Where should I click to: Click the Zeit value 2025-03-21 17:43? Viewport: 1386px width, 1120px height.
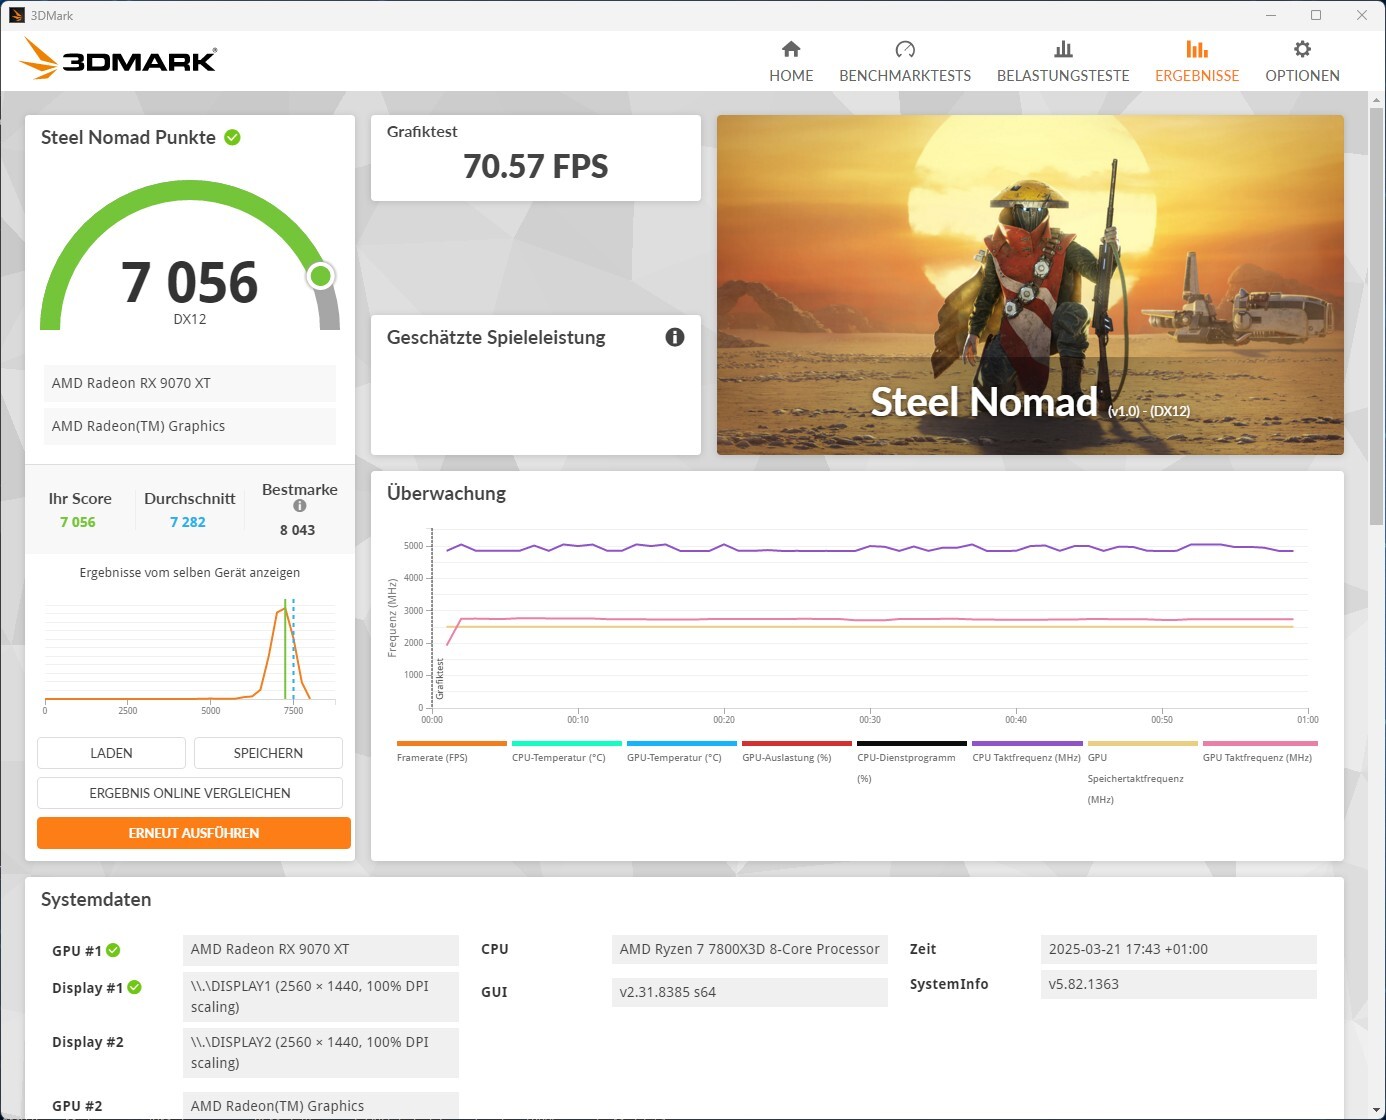(1178, 949)
